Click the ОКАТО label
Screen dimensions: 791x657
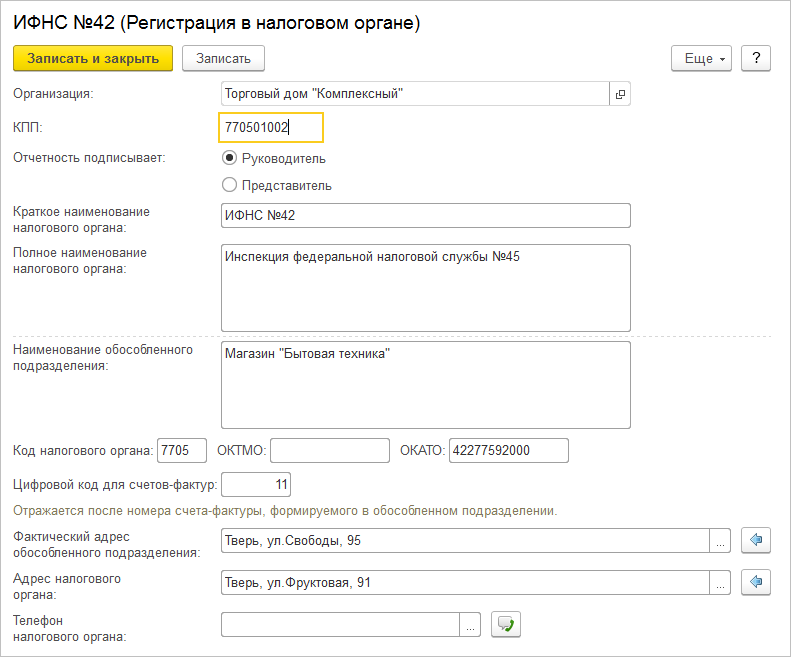[x=422, y=450]
